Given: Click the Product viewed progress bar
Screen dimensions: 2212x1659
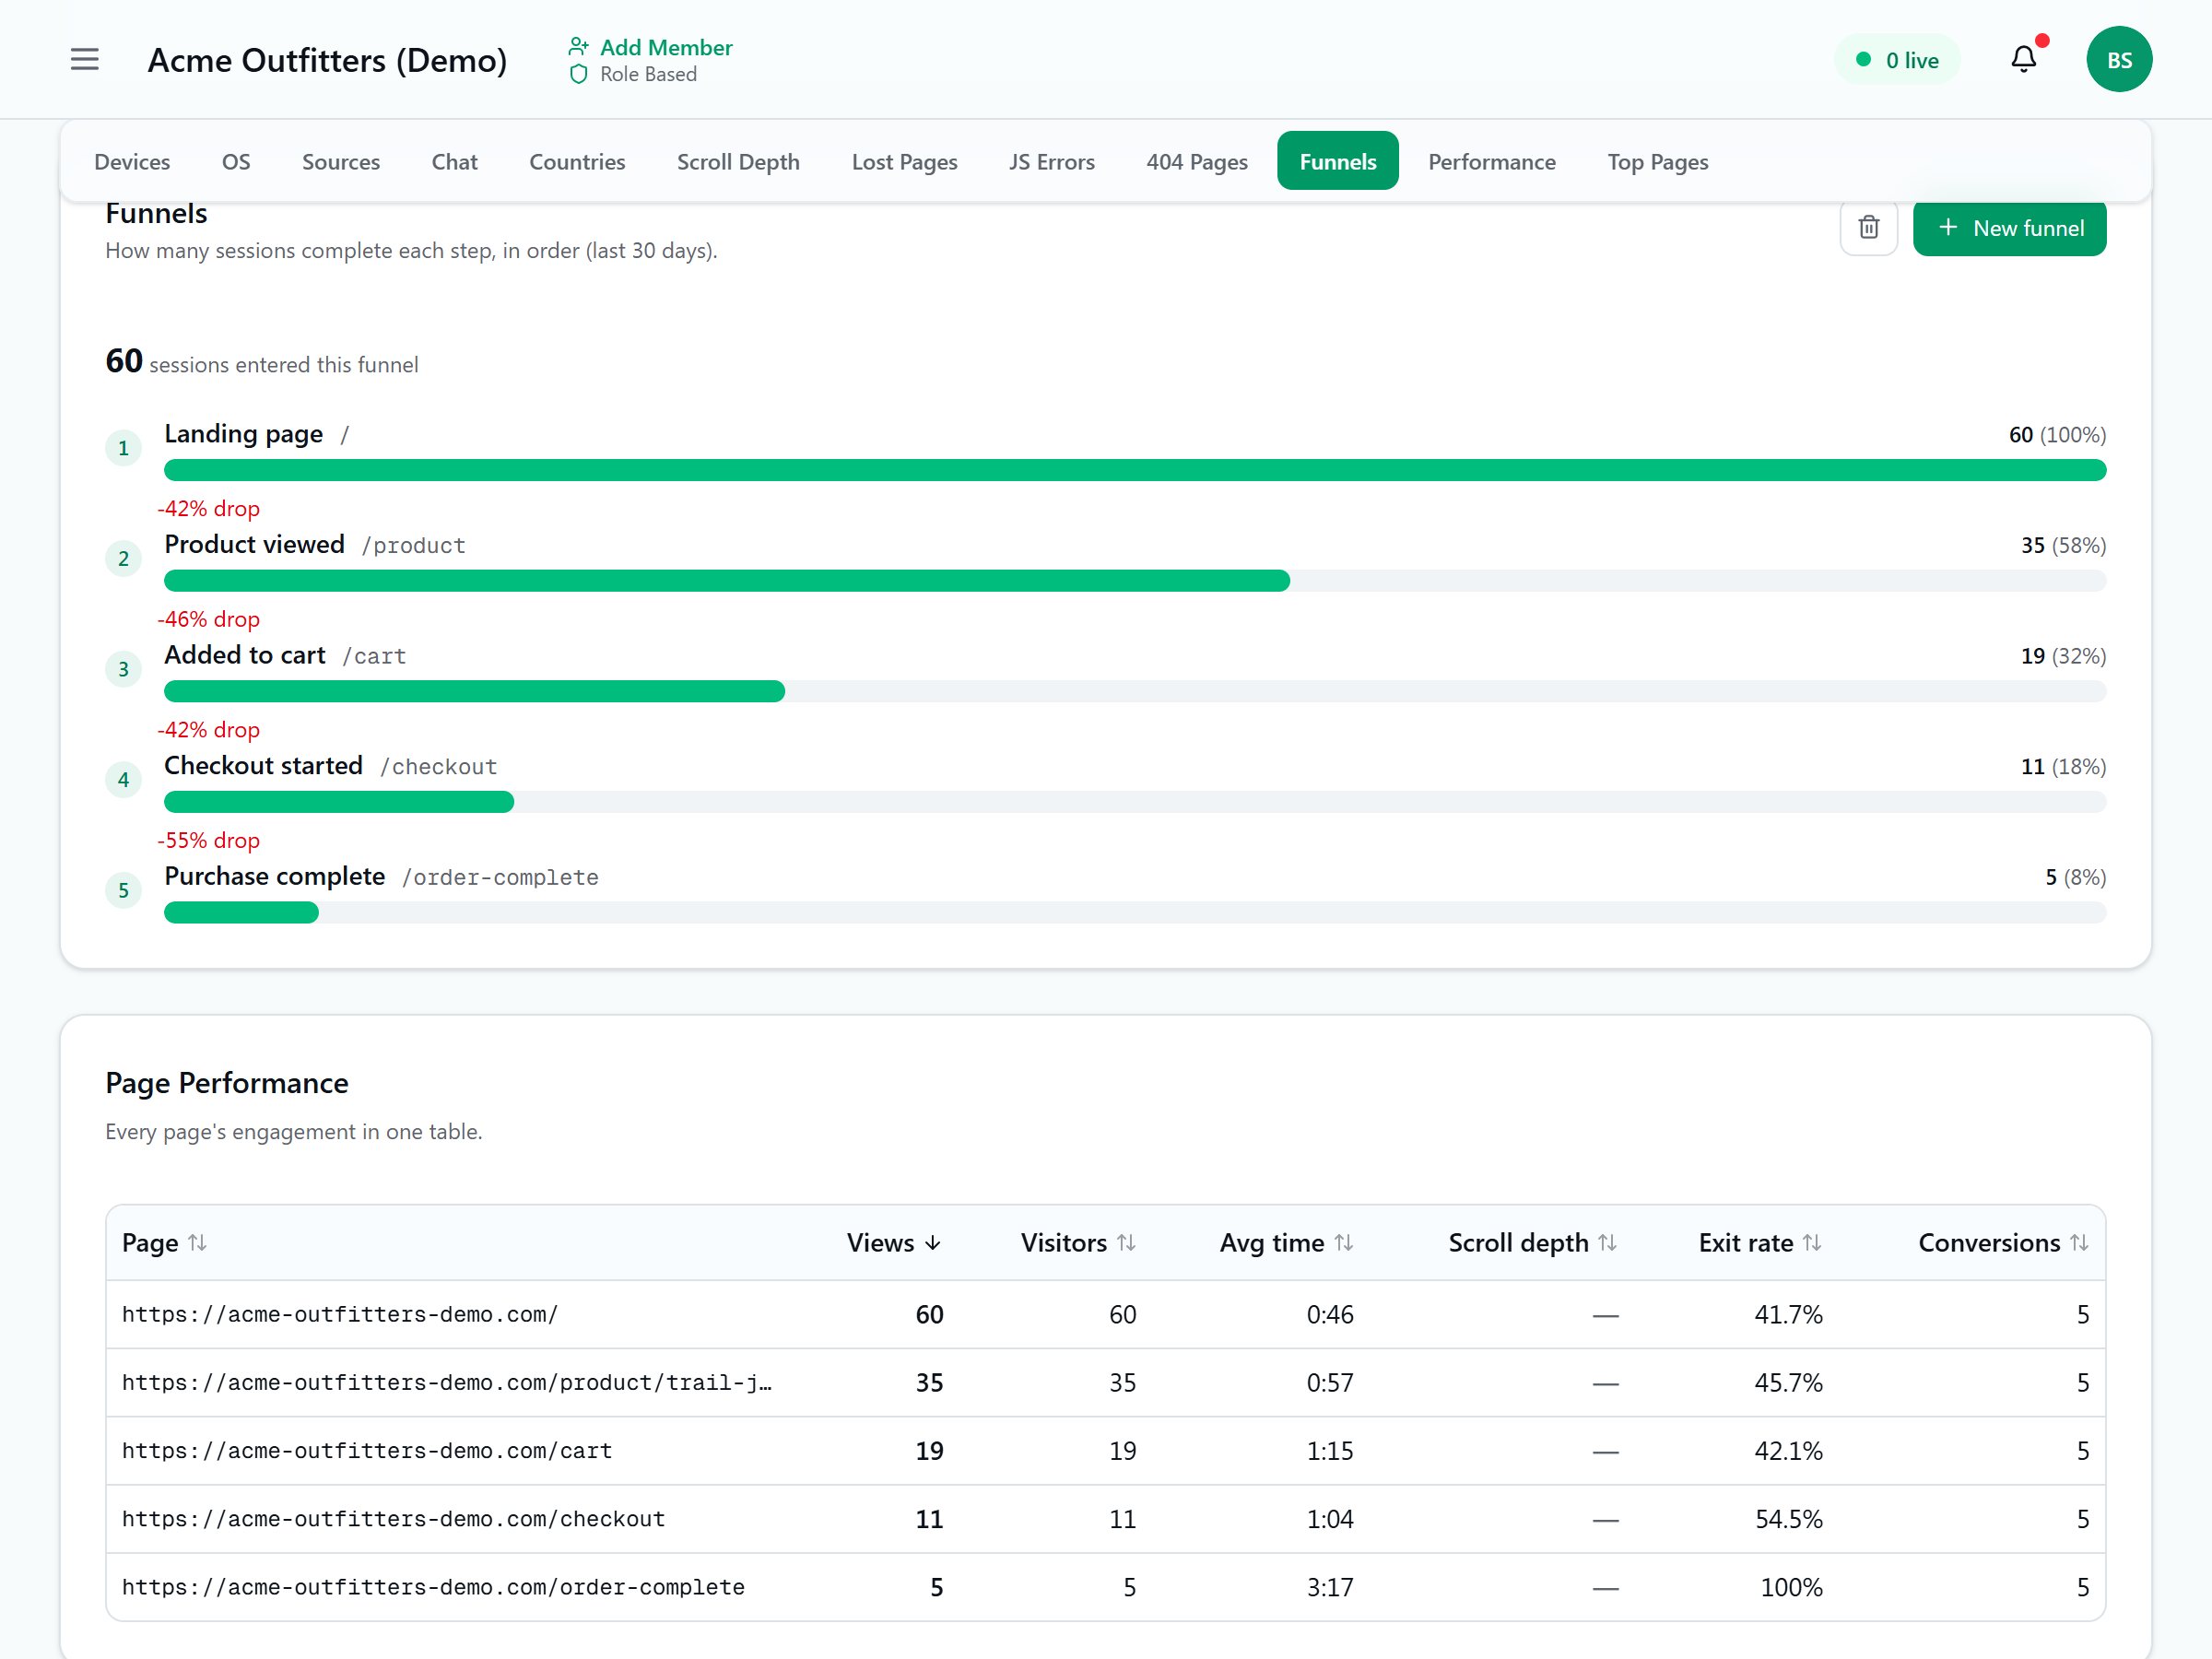Looking at the screenshot, I should coord(1135,581).
